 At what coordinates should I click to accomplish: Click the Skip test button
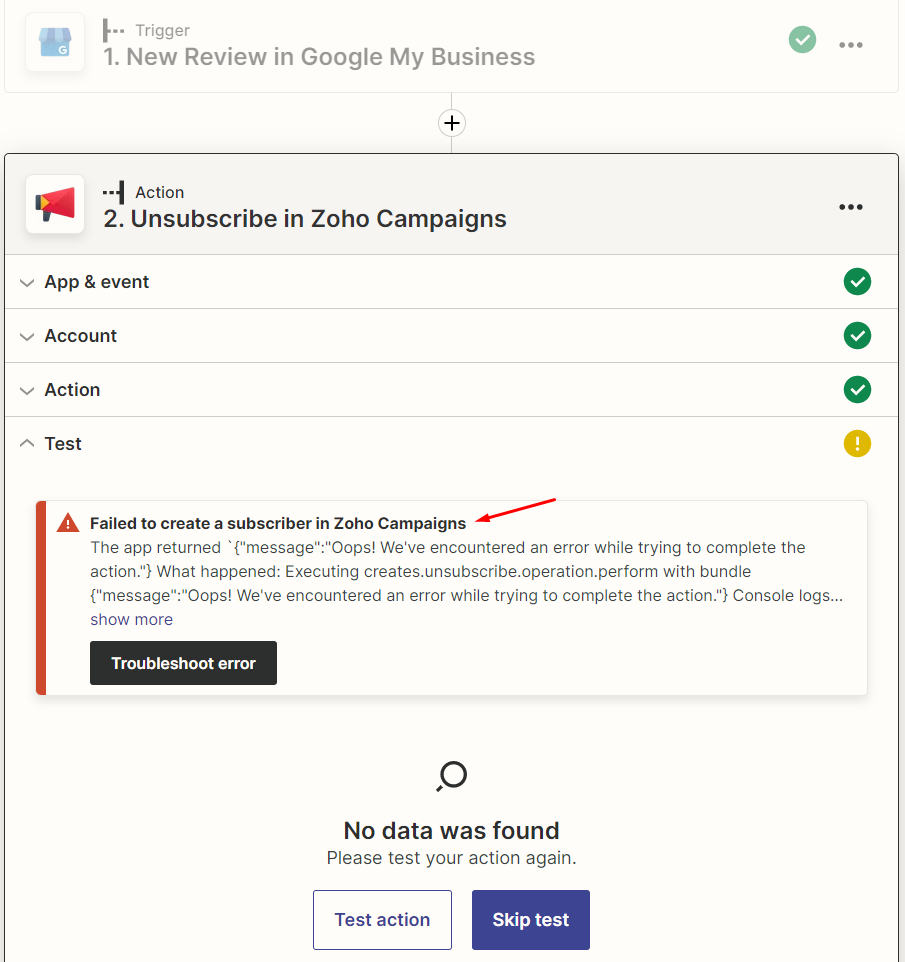coord(531,920)
